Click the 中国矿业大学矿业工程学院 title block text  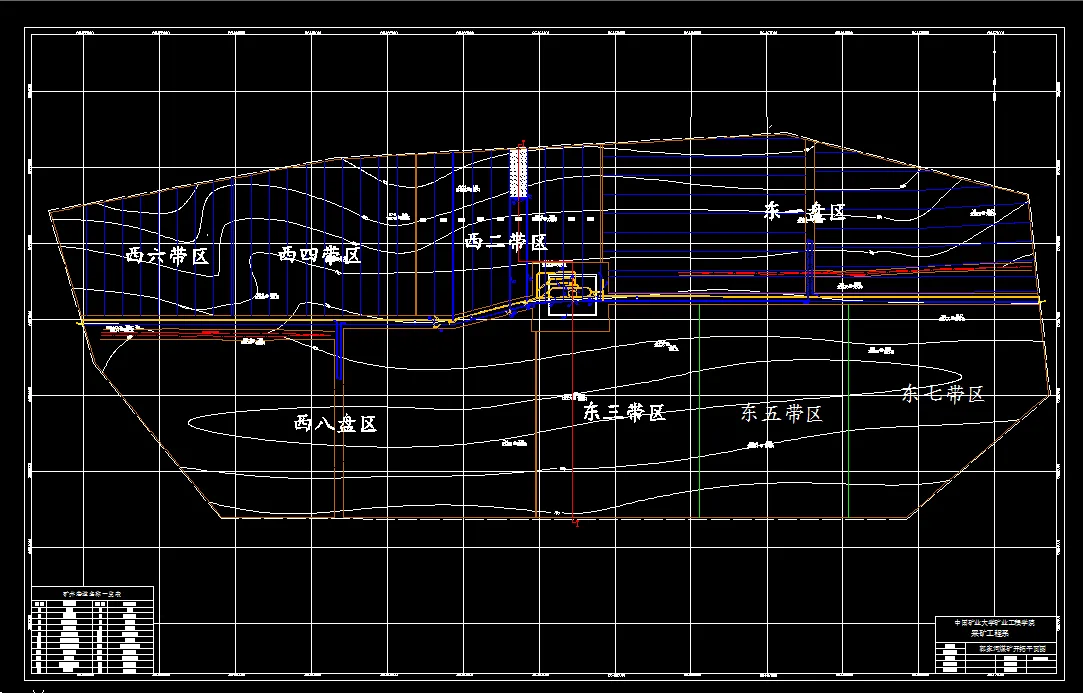(995, 623)
